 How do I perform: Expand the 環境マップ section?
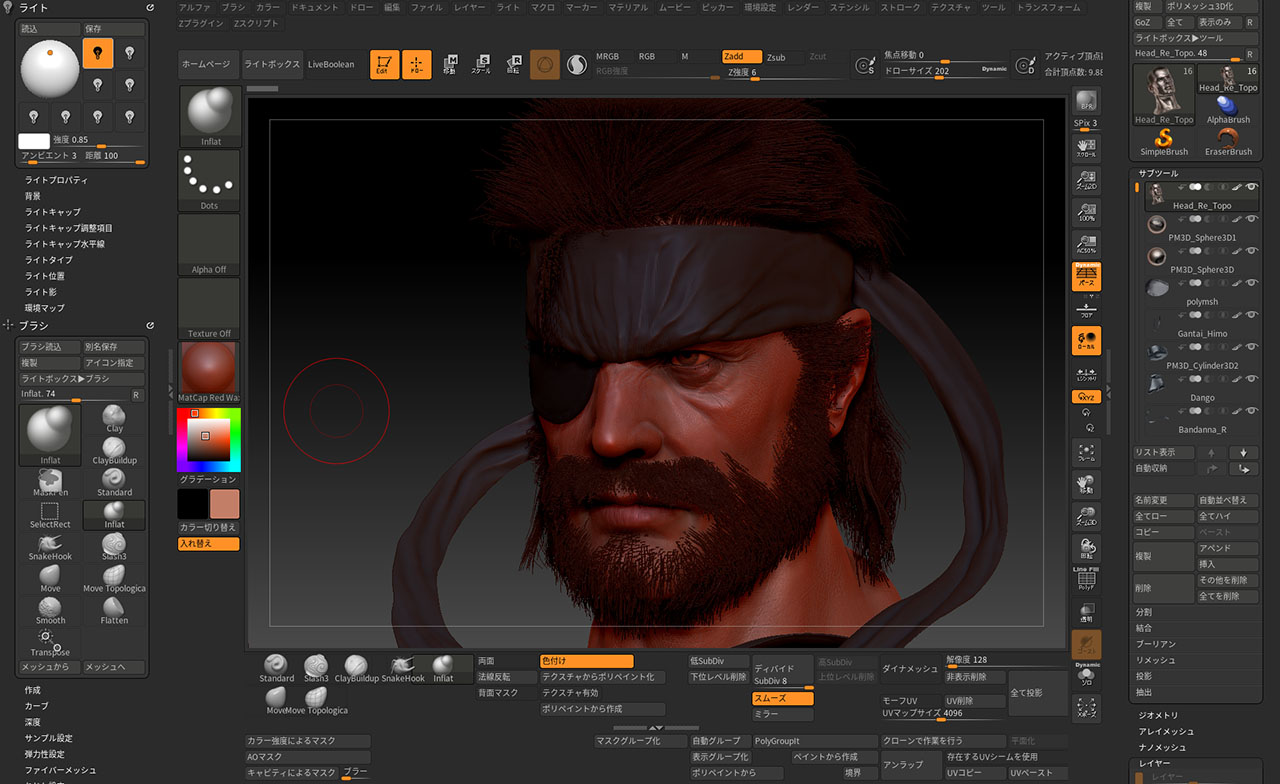44,308
